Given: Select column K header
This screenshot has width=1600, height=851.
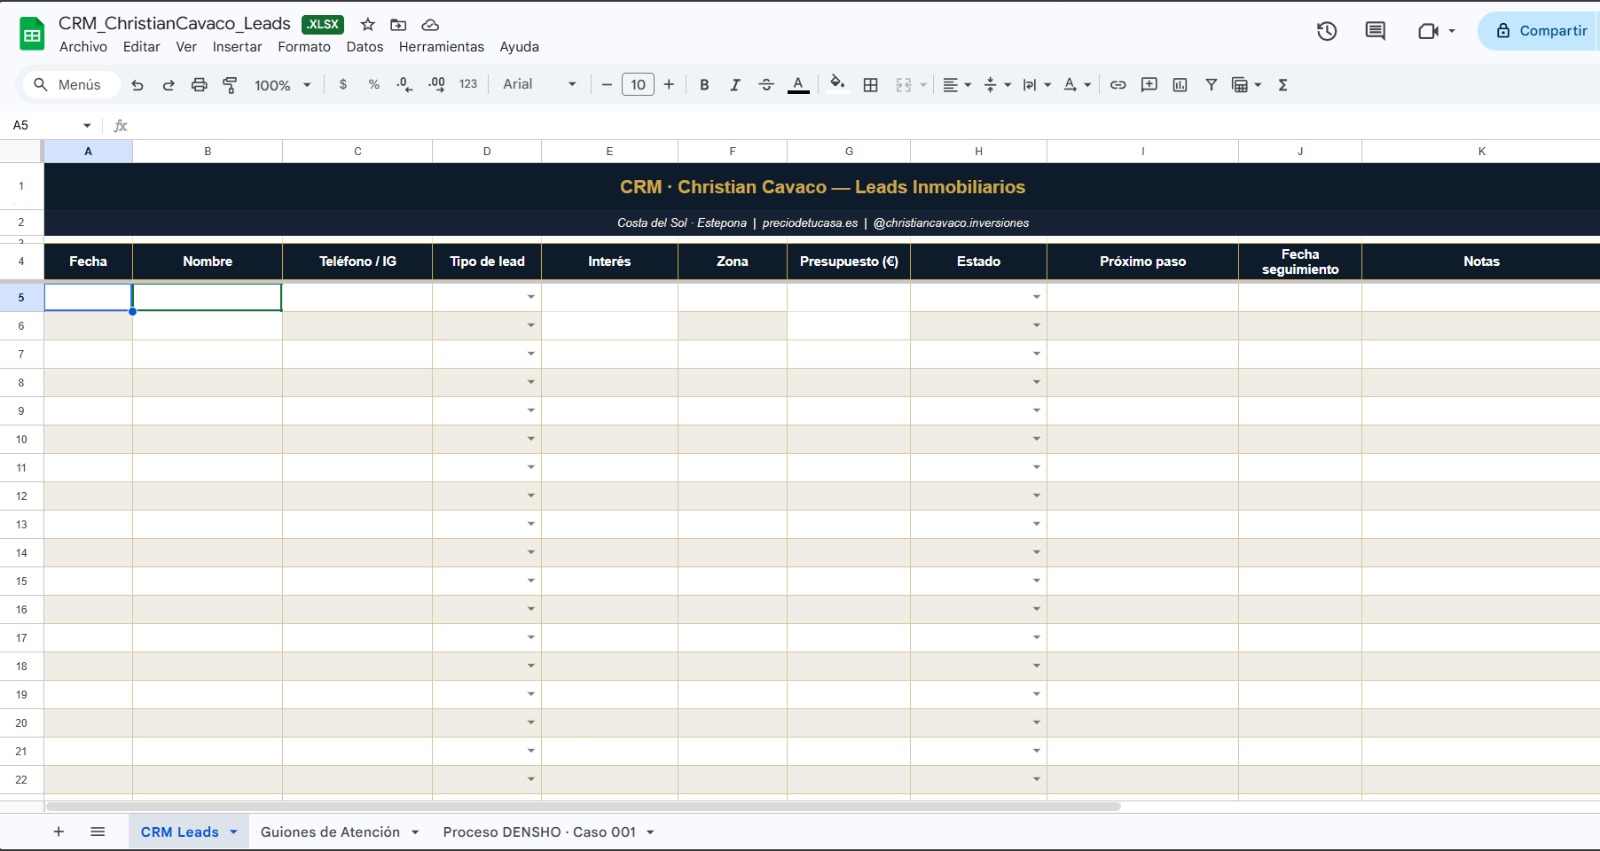Looking at the screenshot, I should (x=1481, y=151).
